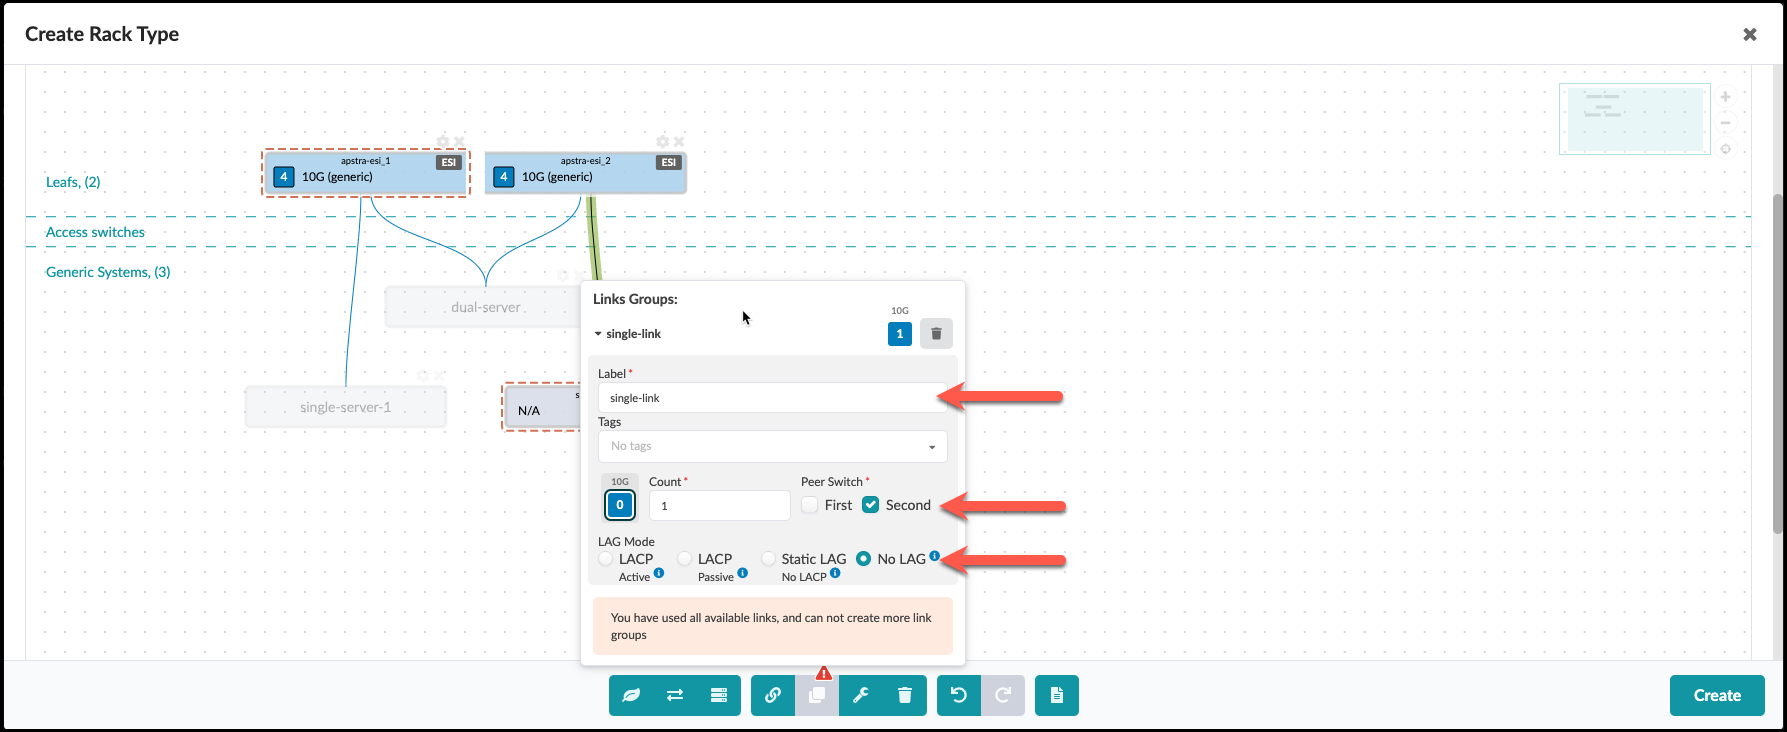Delete the single-link group via its trash button
This screenshot has height=732, width=1787.
(936, 334)
